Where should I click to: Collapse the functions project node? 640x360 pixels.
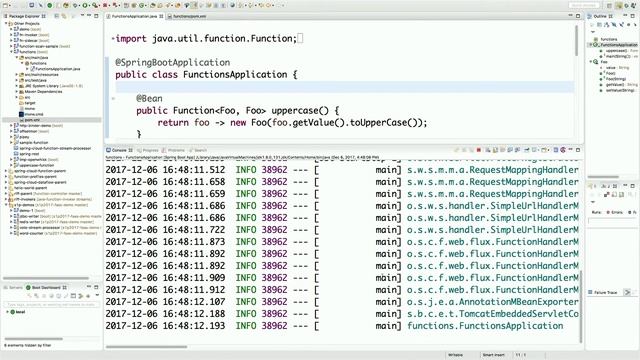click(x=11, y=52)
